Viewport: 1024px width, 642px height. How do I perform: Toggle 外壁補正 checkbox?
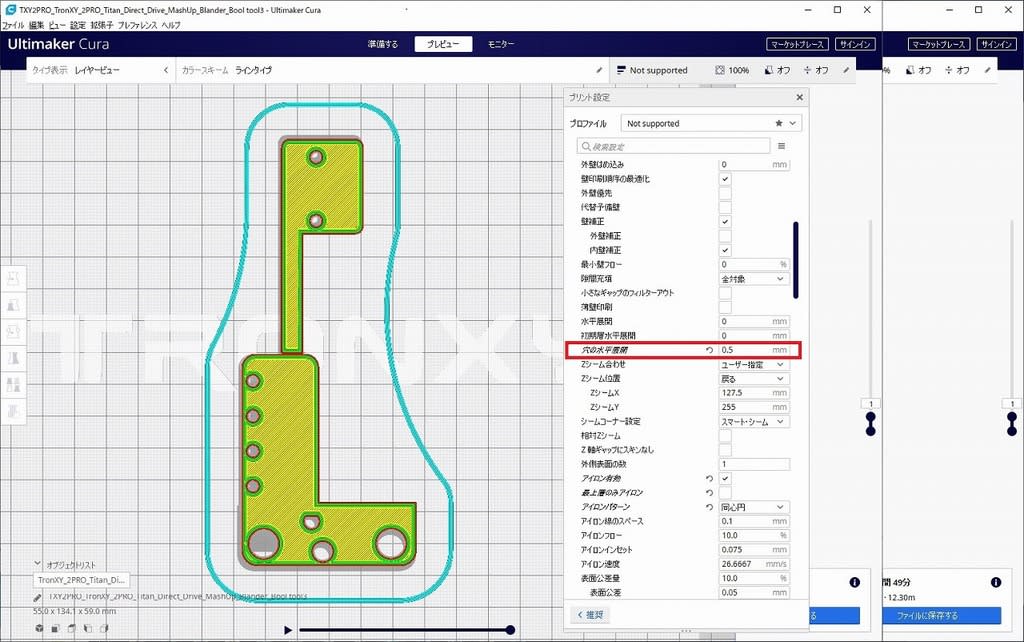(725, 236)
